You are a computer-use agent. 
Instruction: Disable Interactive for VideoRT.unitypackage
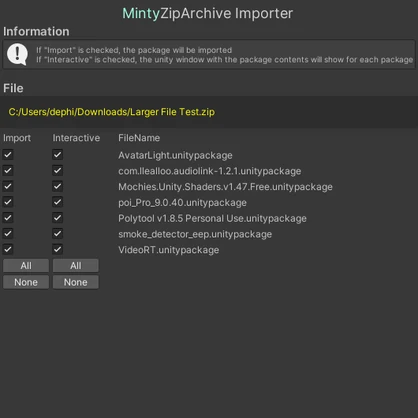click(57, 249)
